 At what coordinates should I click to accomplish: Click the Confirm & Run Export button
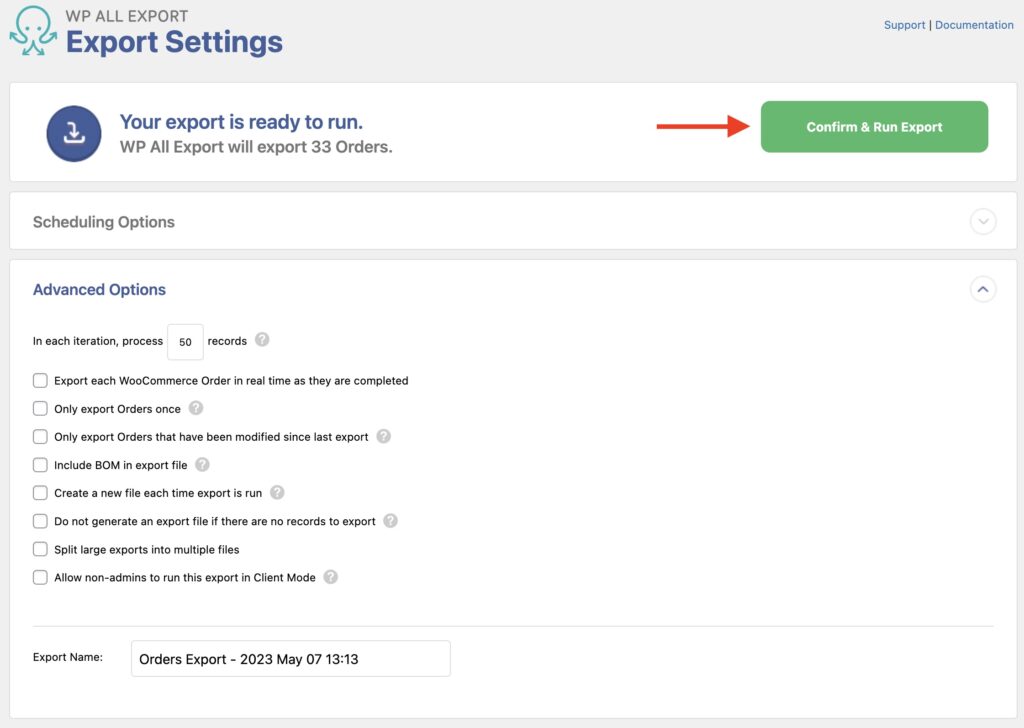tap(874, 127)
